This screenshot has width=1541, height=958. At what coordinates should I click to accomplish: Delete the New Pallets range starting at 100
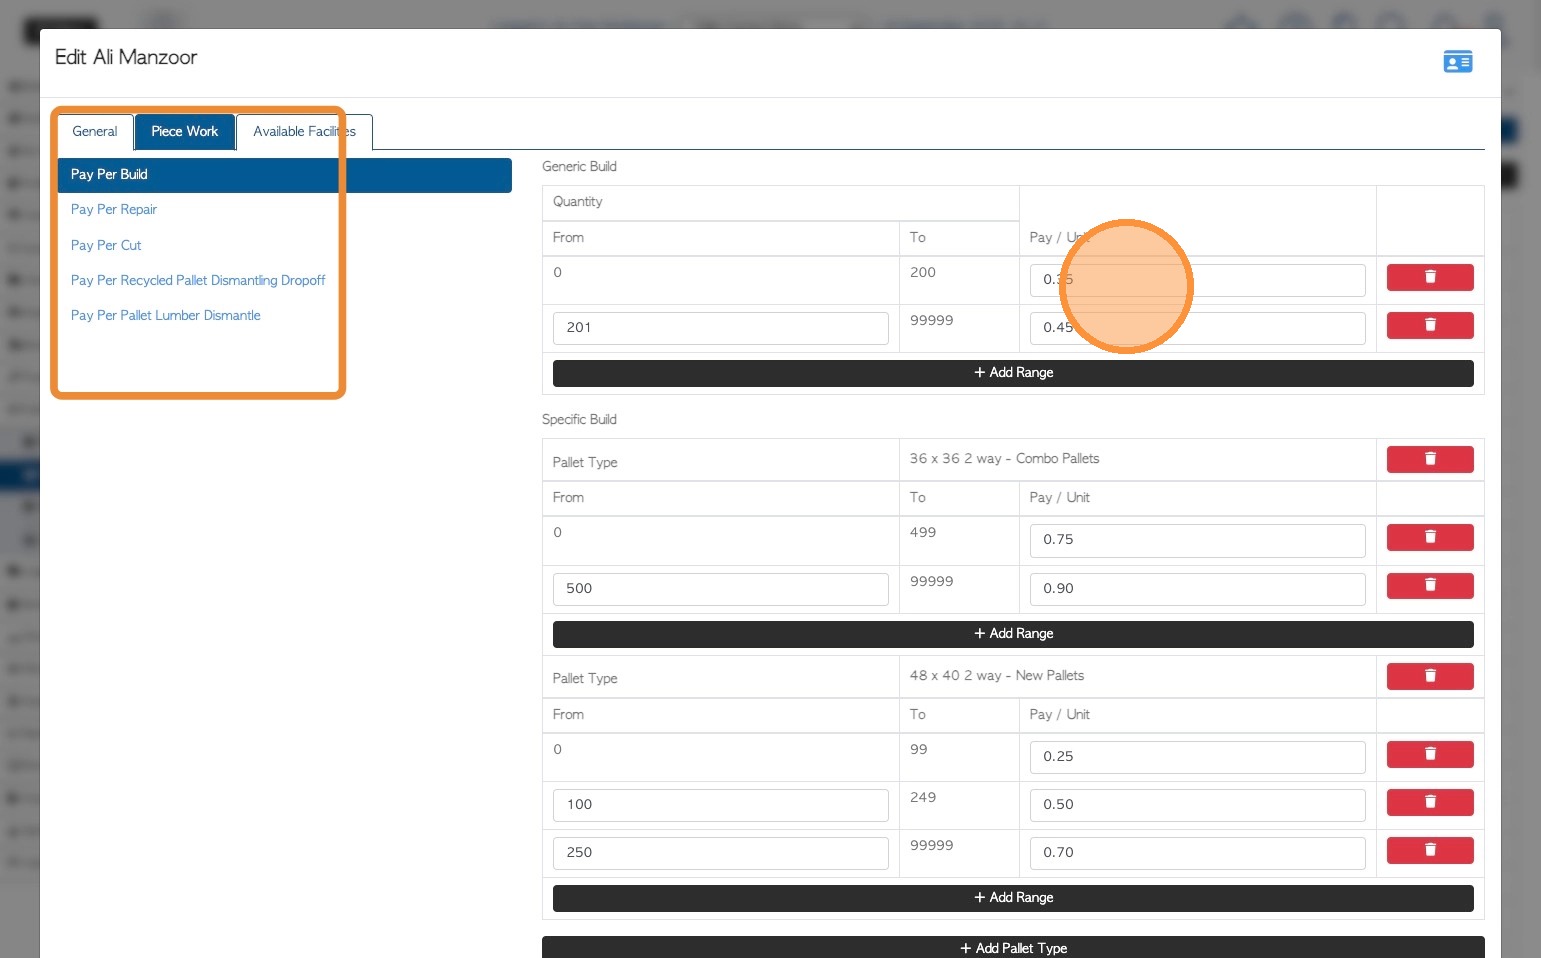[x=1430, y=802]
